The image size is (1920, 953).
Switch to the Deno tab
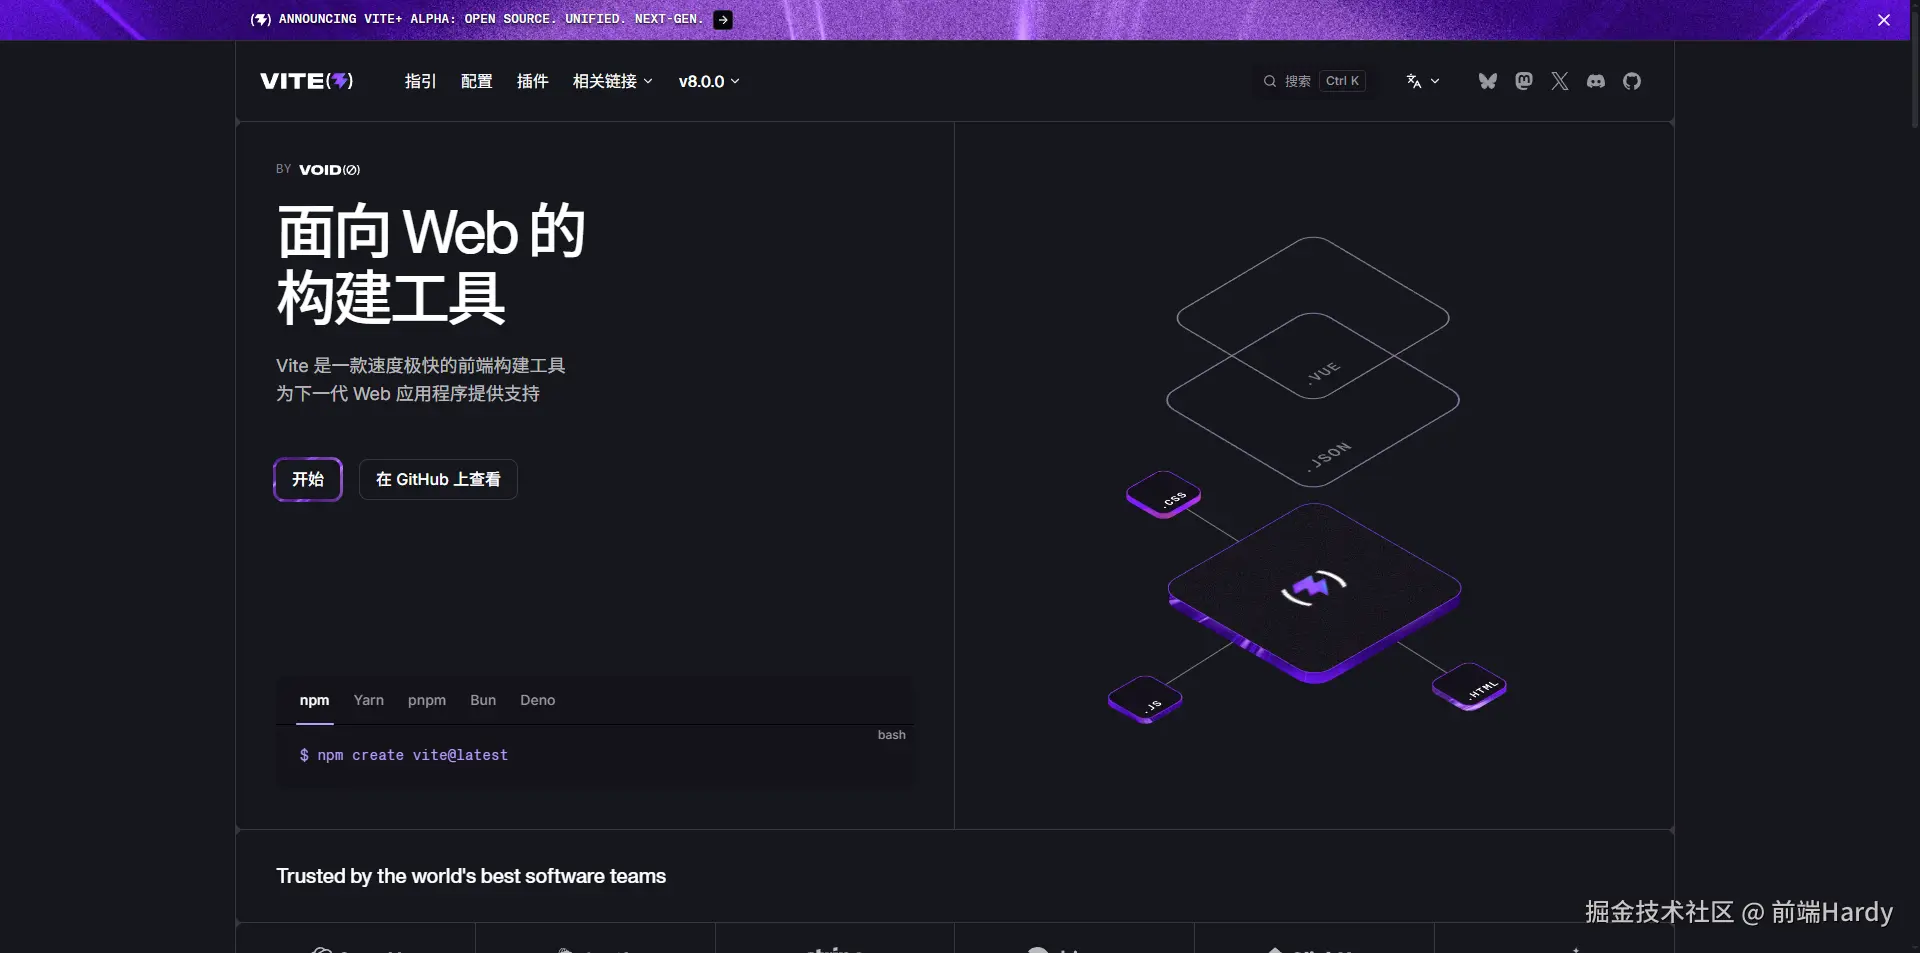coord(538,700)
